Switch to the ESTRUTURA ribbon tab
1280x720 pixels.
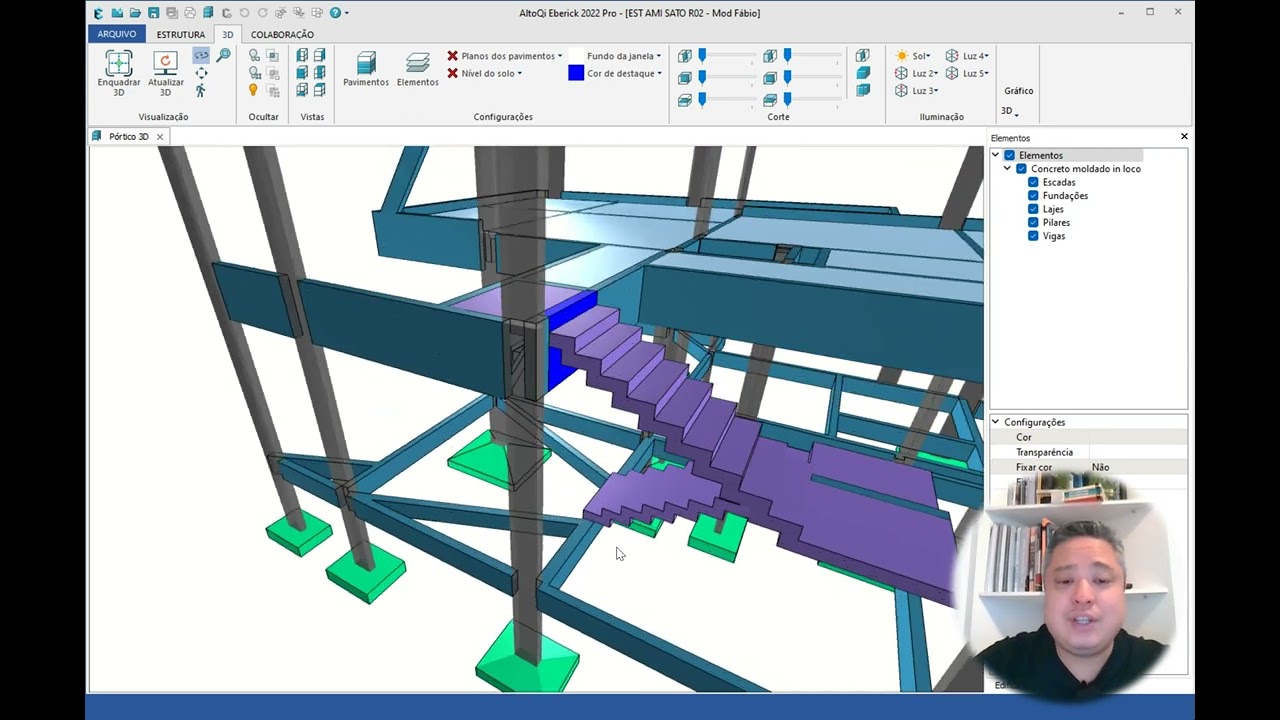click(x=181, y=34)
